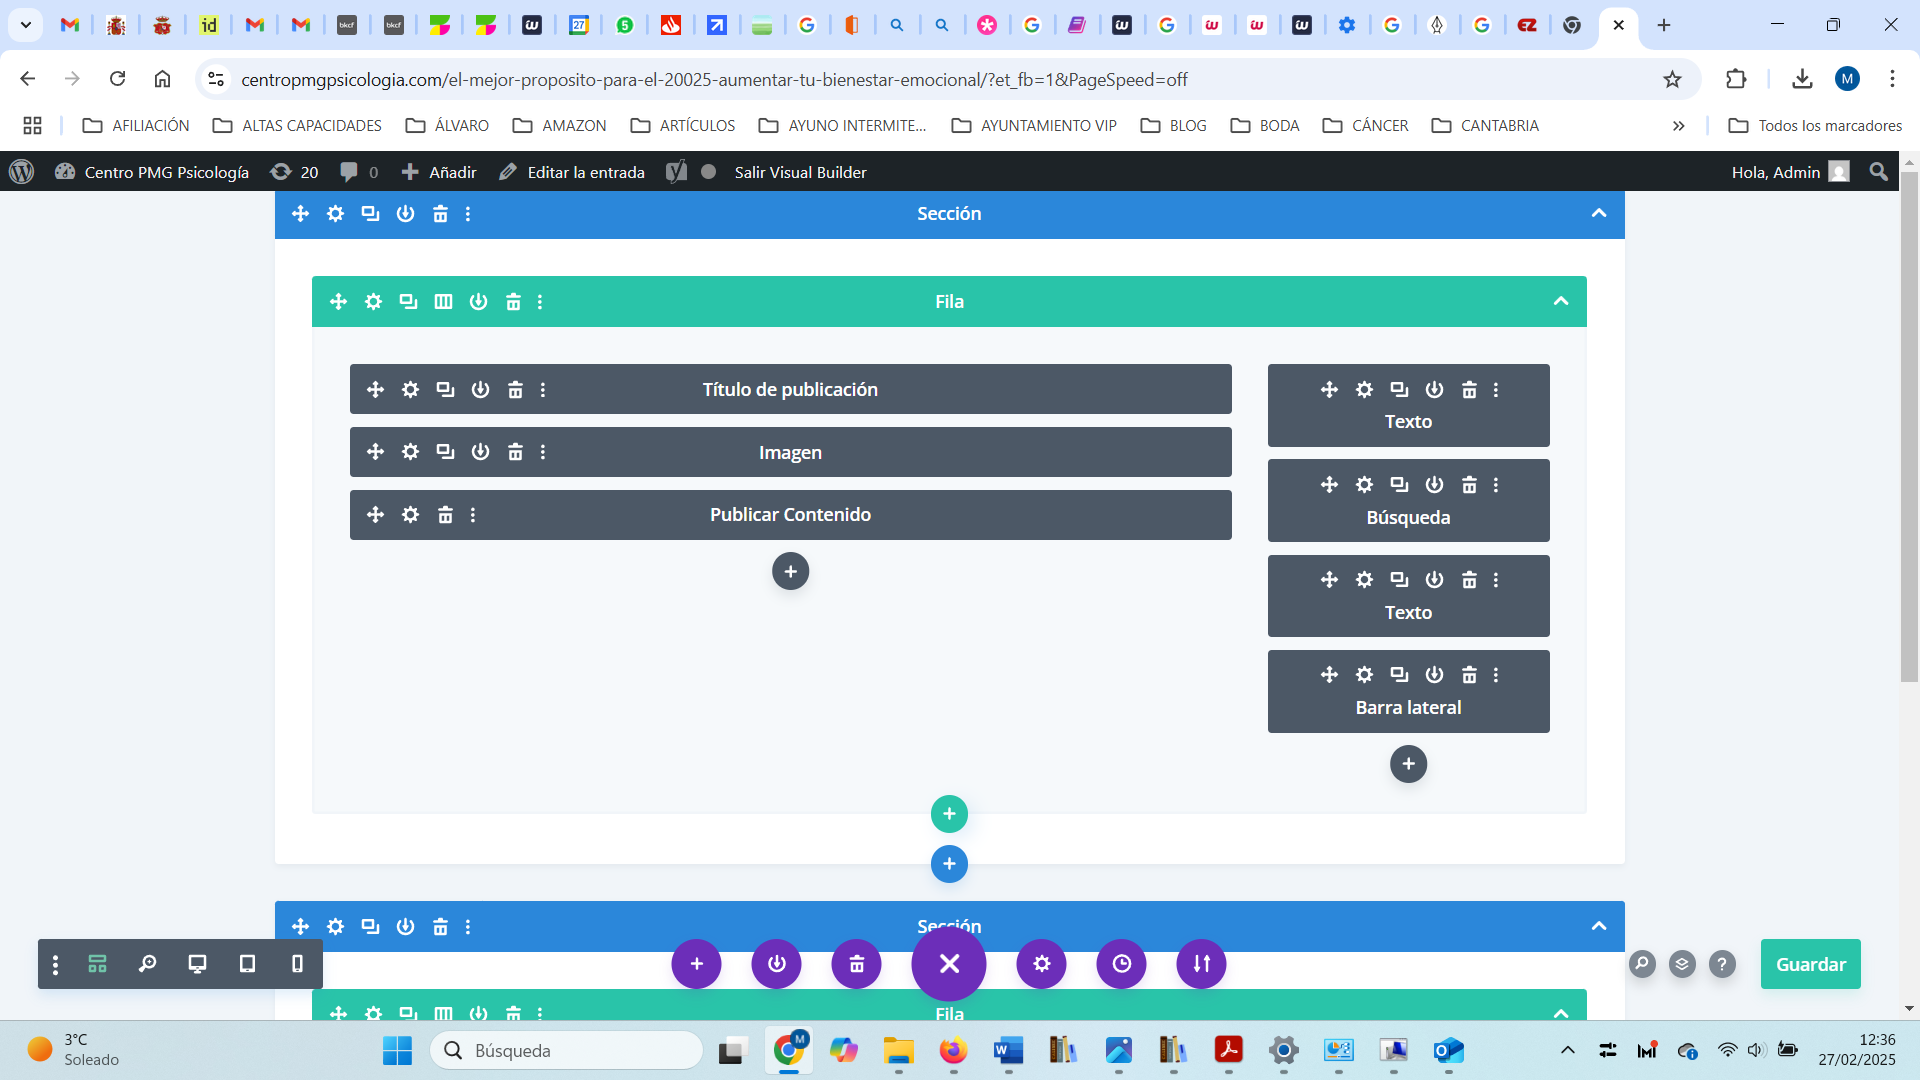Change column structure of first Fila
Image resolution: width=1920 pixels, height=1080 pixels.
pyautogui.click(x=443, y=302)
